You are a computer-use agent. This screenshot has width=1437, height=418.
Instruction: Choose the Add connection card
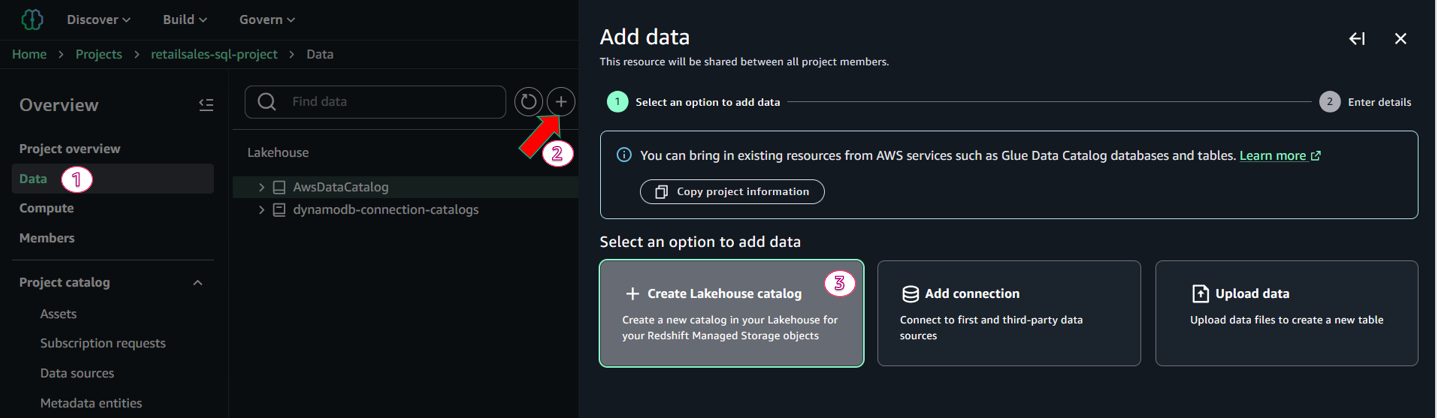pyautogui.click(x=1009, y=314)
